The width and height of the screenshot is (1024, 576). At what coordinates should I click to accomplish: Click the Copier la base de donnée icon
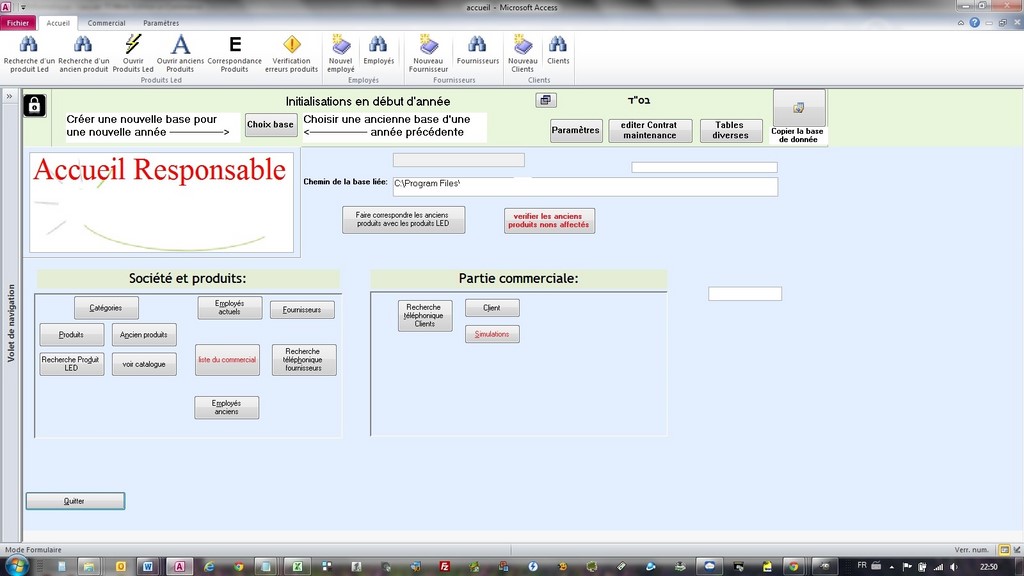pos(798,108)
